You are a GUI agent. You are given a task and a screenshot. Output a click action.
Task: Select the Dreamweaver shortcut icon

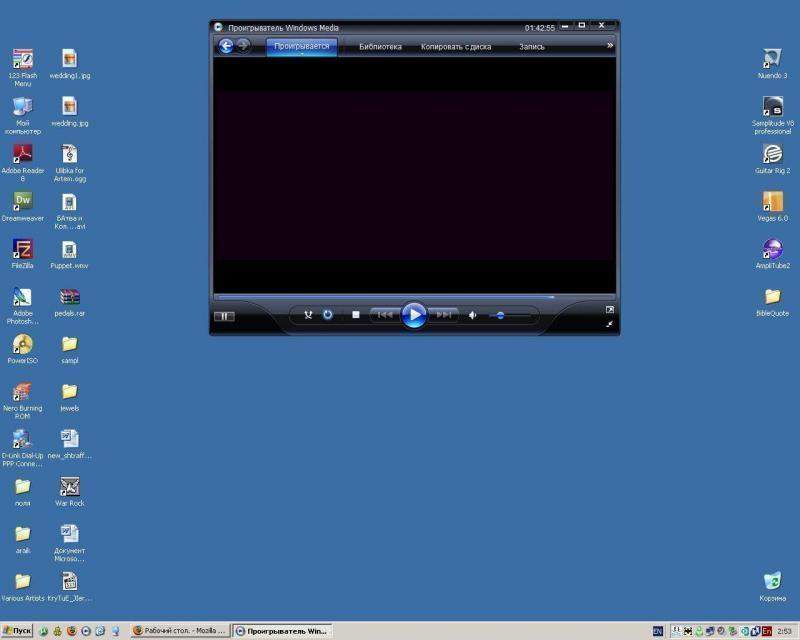(x=22, y=207)
